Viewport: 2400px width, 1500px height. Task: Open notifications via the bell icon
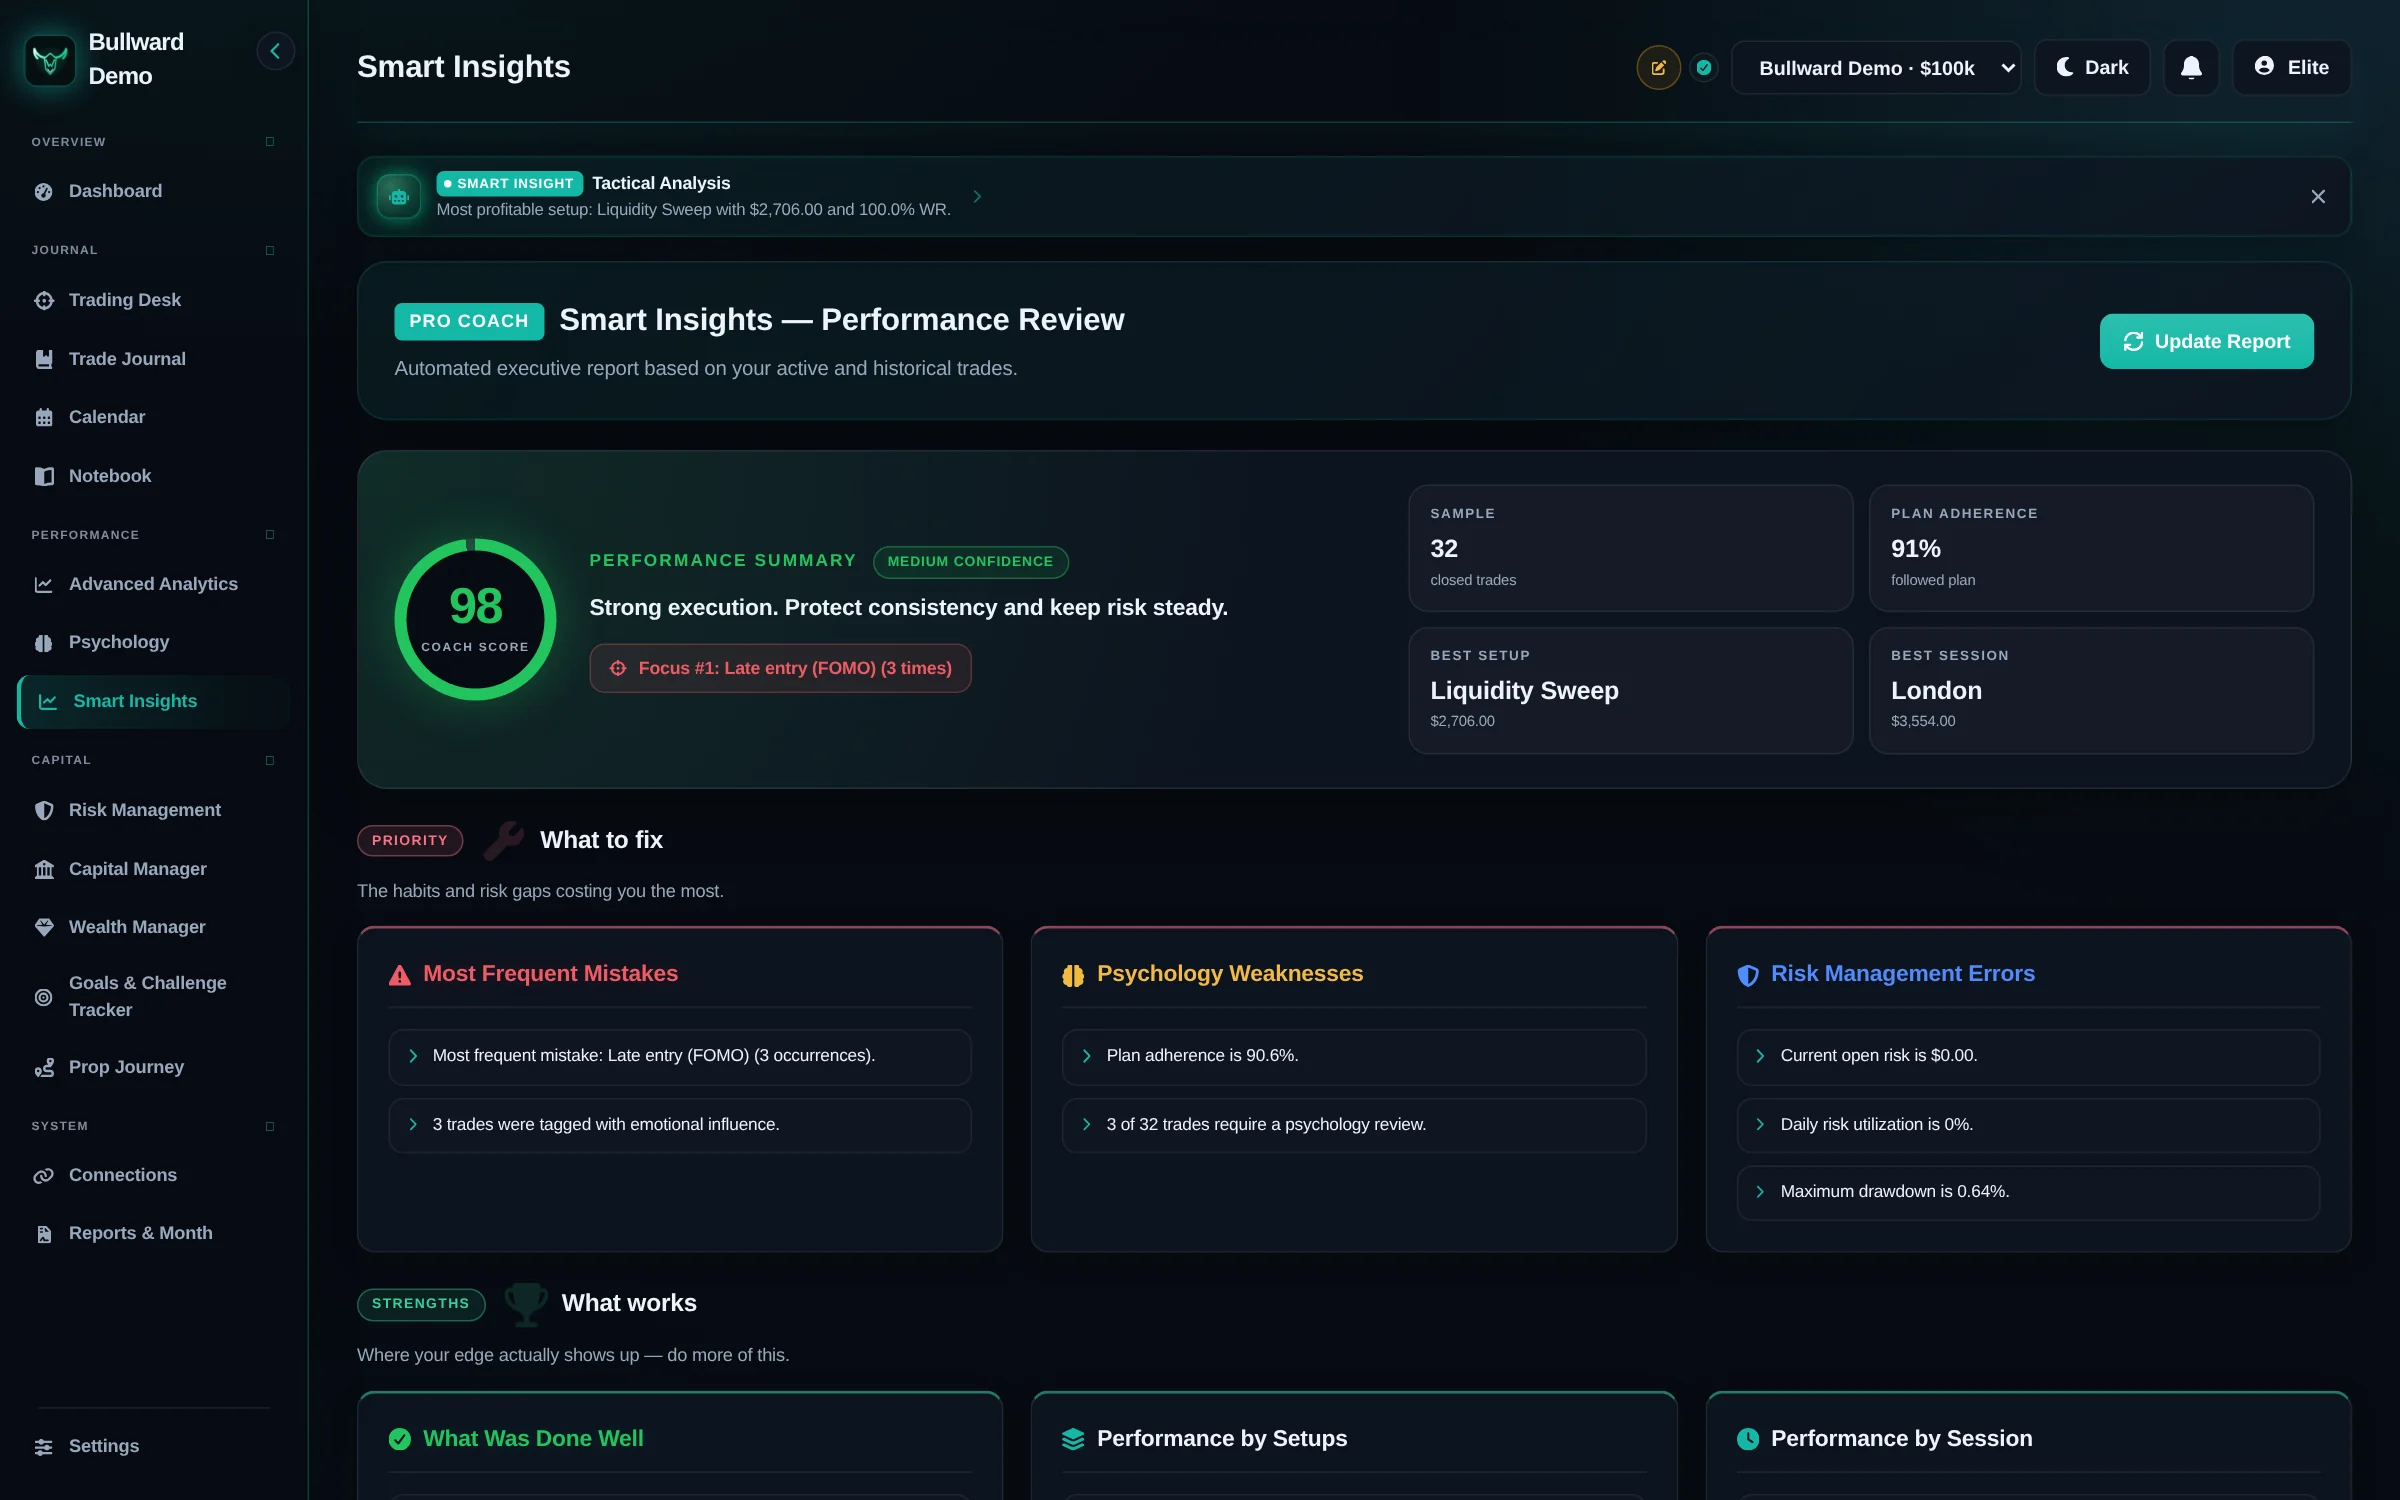click(2191, 67)
